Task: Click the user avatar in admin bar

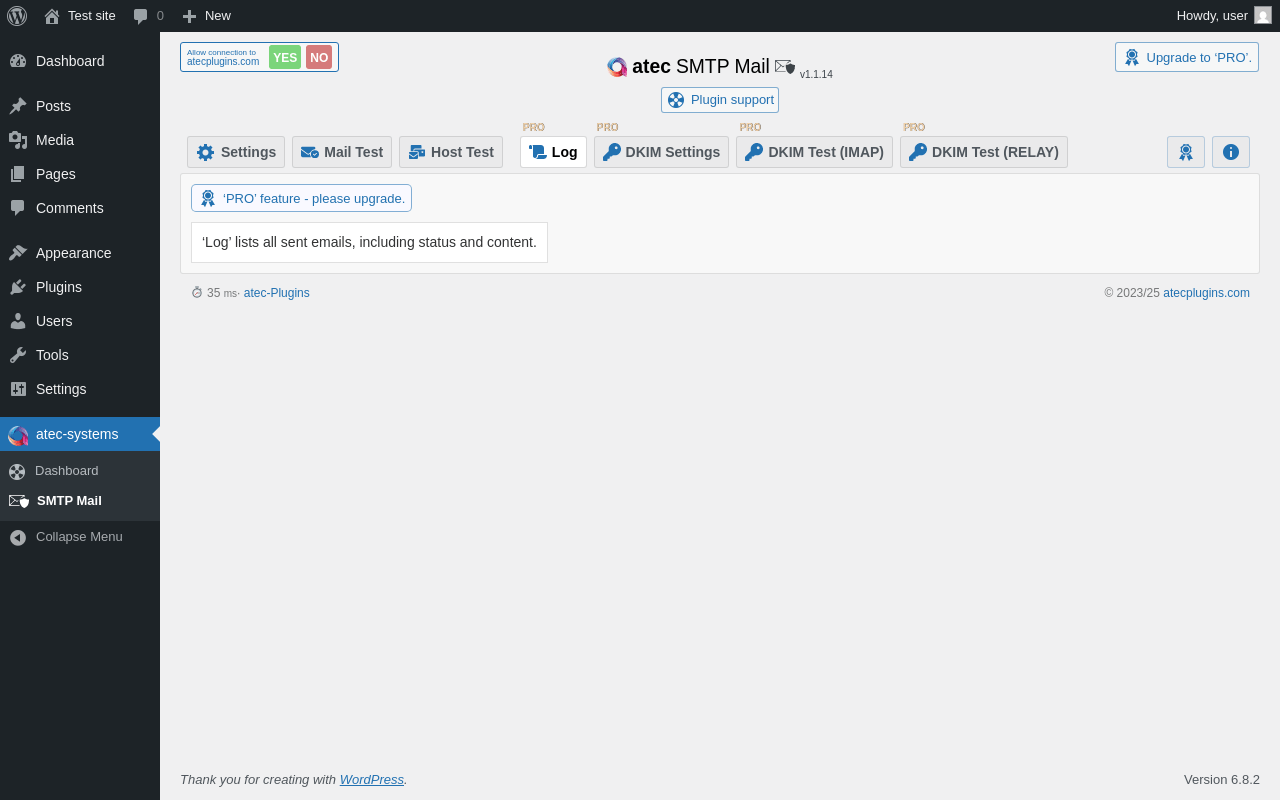Action: [1263, 15]
